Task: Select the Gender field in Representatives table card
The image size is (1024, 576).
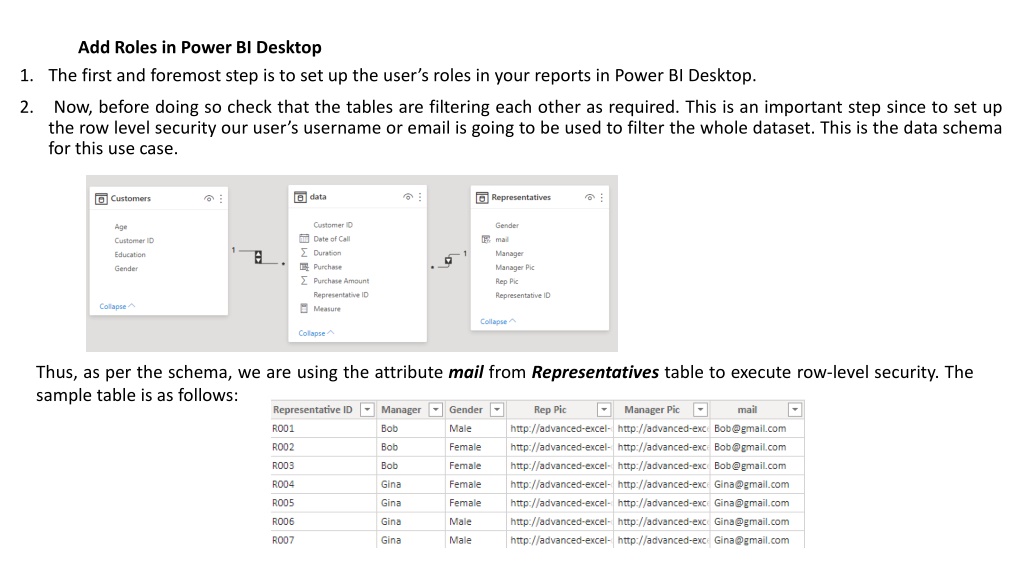Action: 507,225
